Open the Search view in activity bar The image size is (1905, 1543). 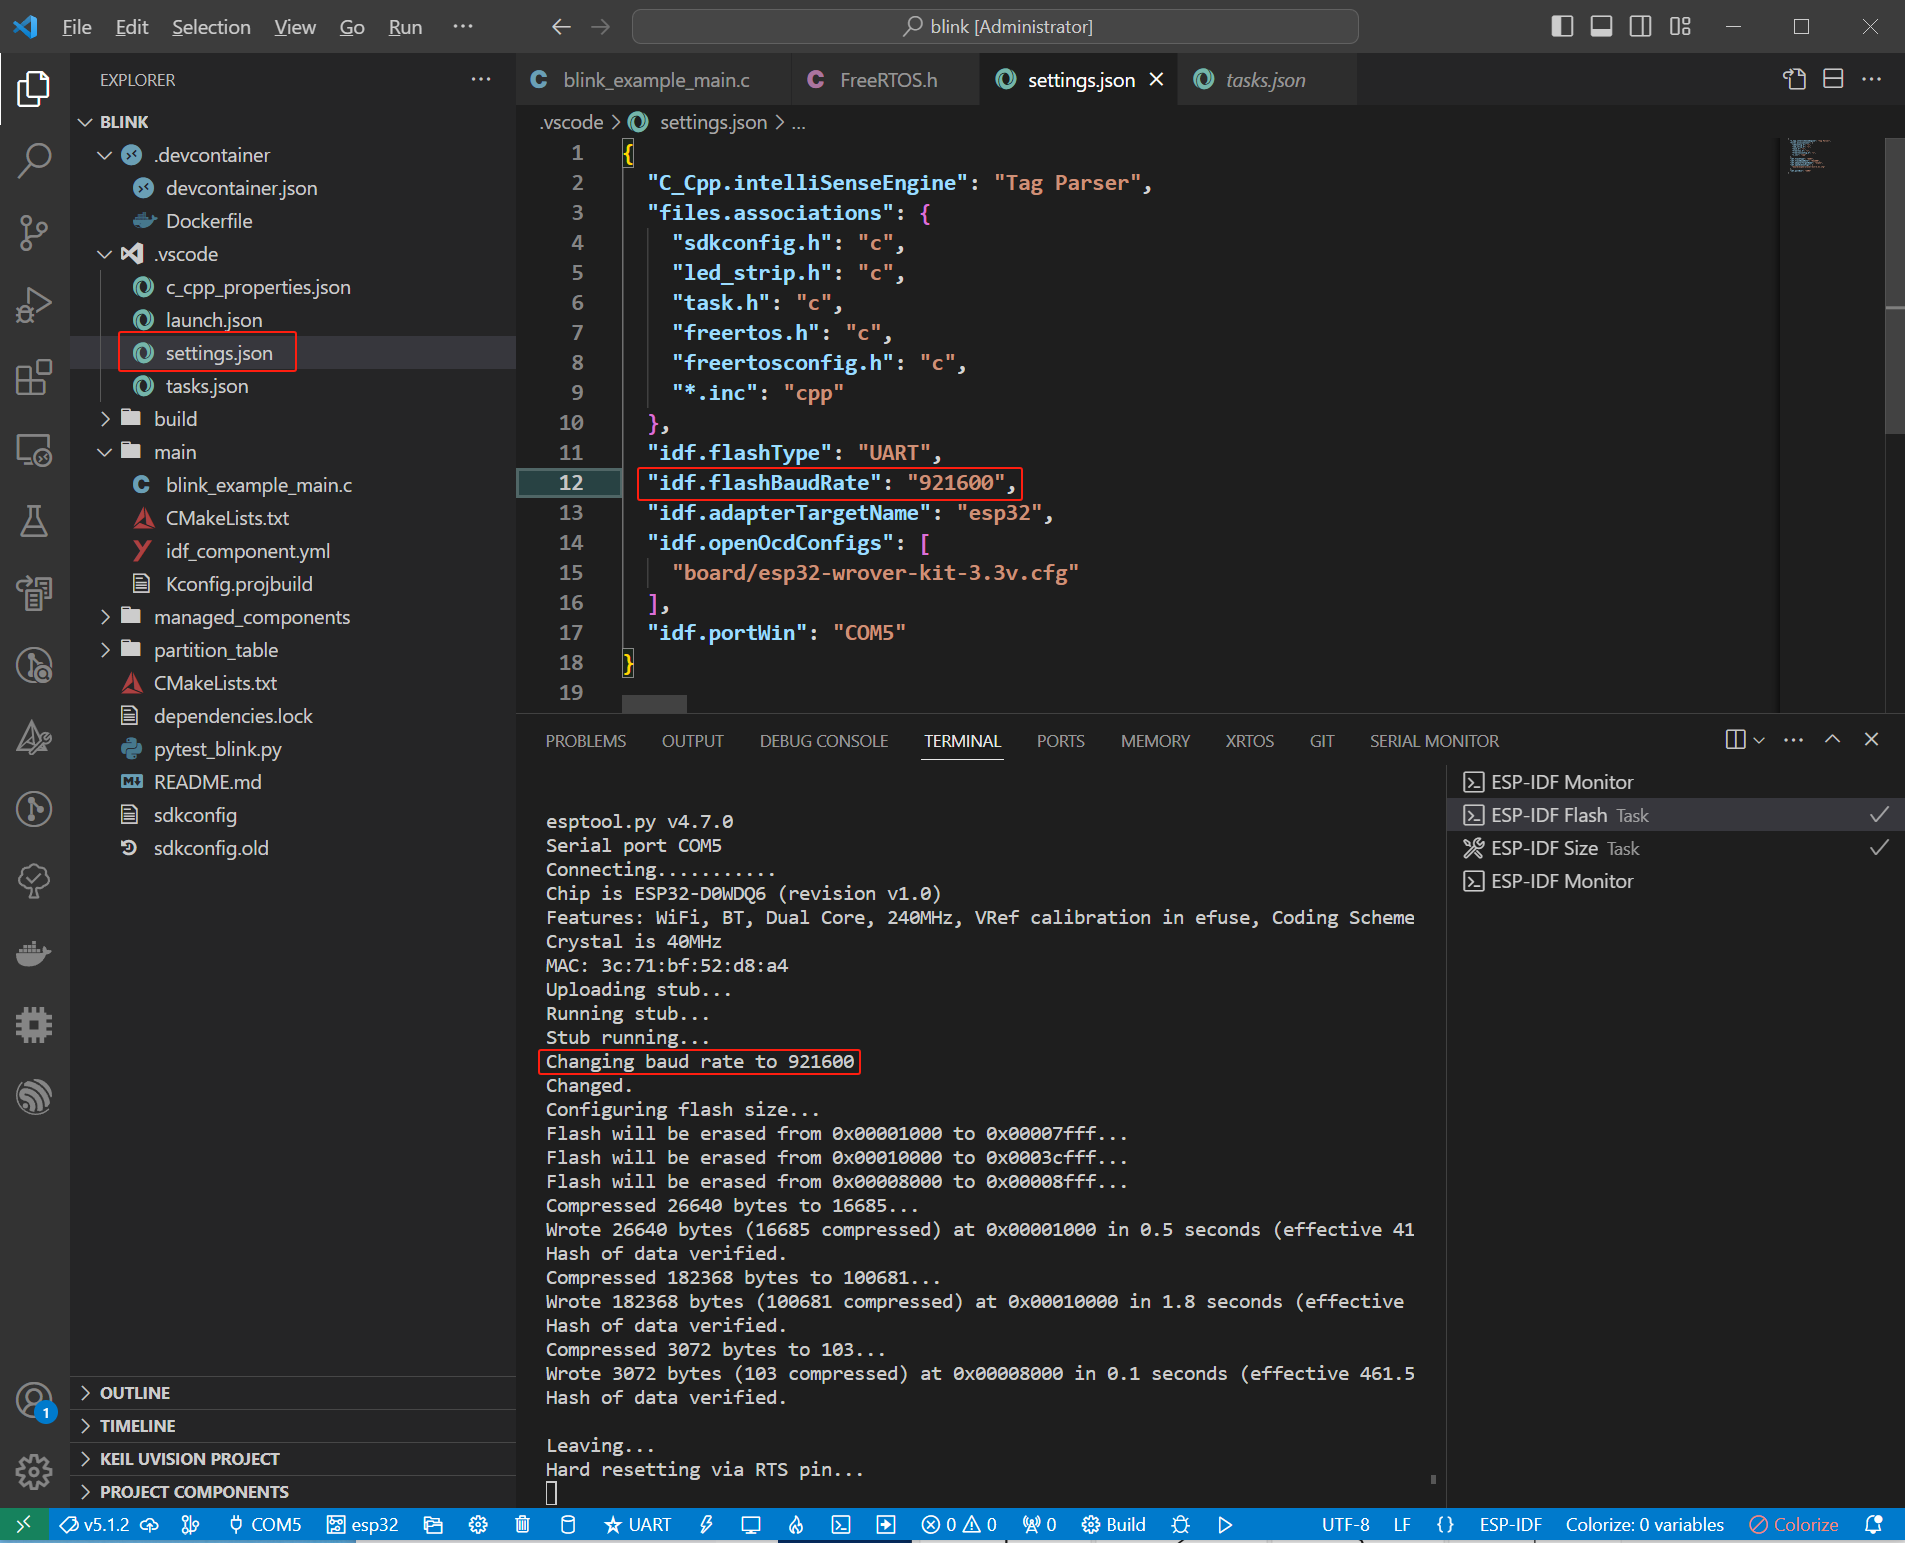pyautogui.click(x=34, y=160)
